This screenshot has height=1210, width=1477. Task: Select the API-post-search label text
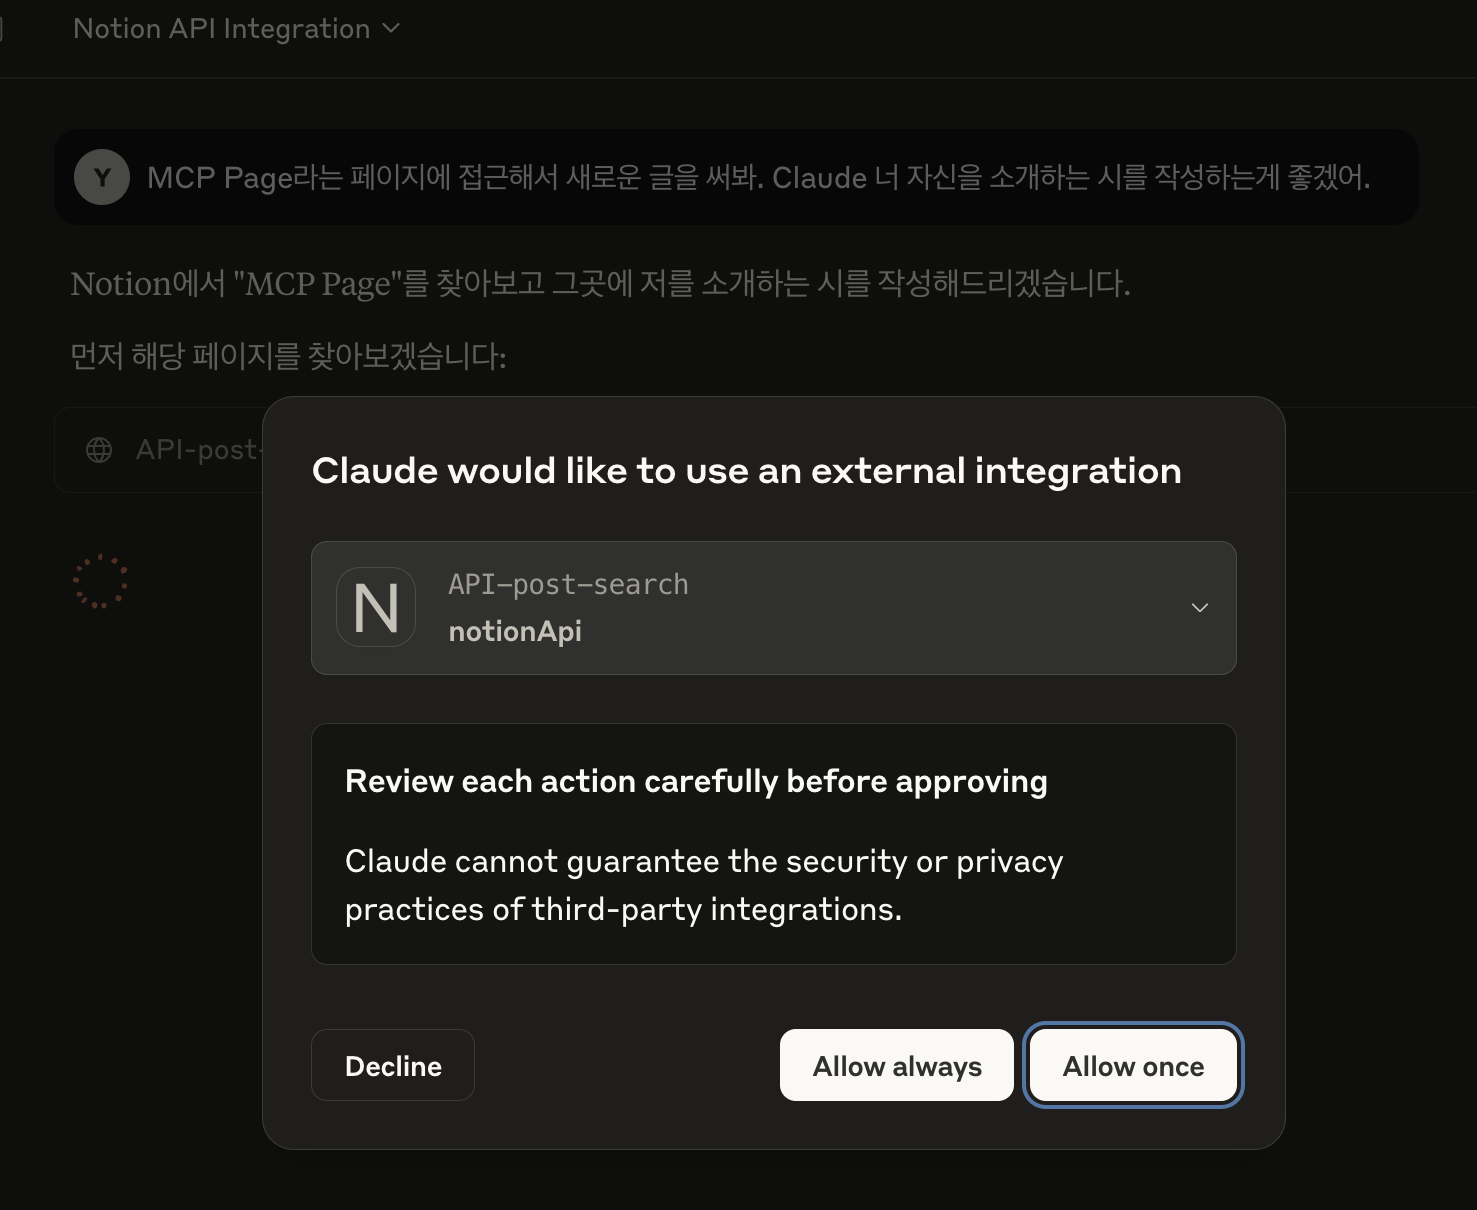point(568,584)
